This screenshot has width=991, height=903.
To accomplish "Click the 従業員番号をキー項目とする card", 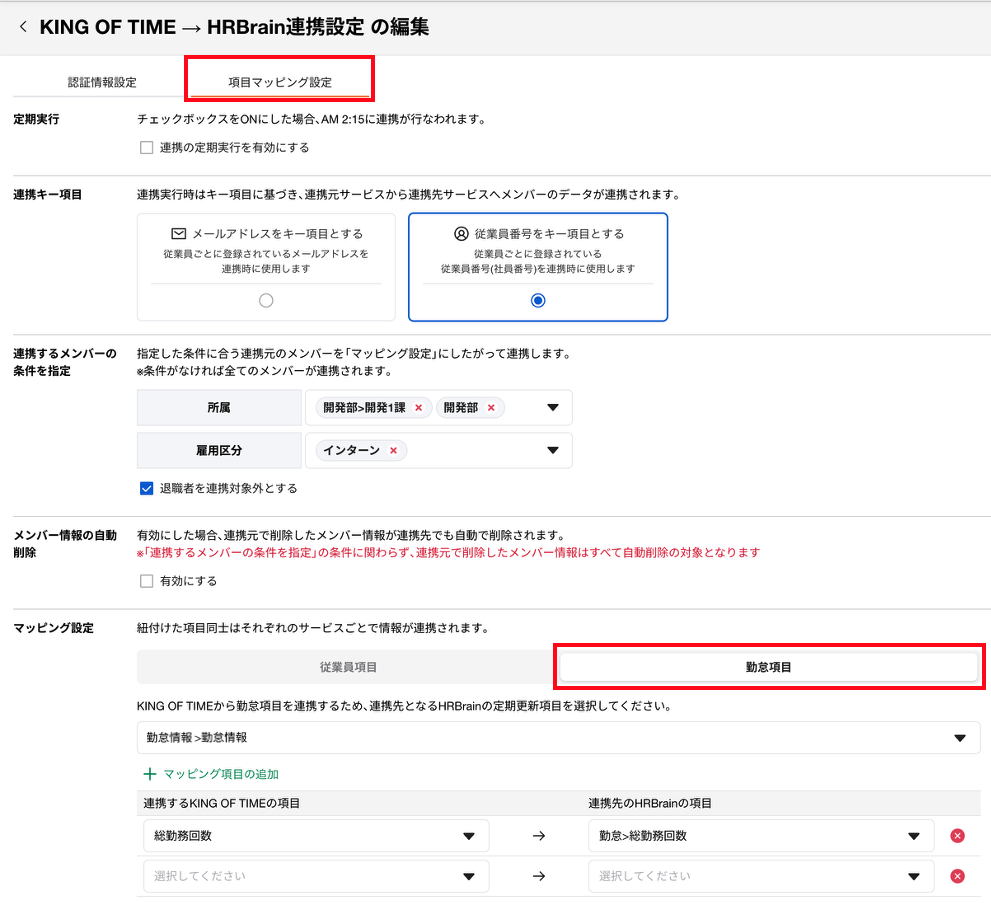I will (x=538, y=266).
